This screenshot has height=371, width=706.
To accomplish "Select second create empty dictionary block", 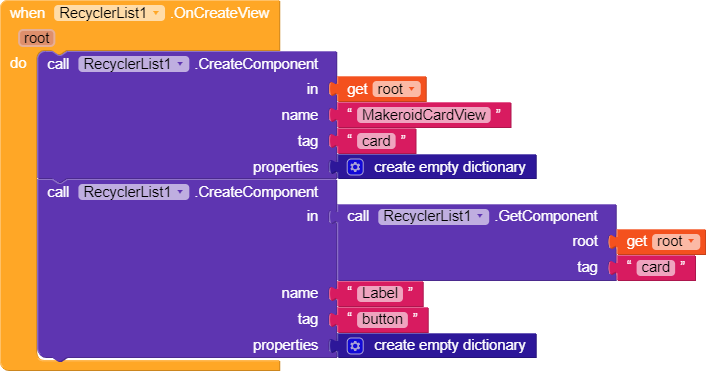I will point(437,345).
